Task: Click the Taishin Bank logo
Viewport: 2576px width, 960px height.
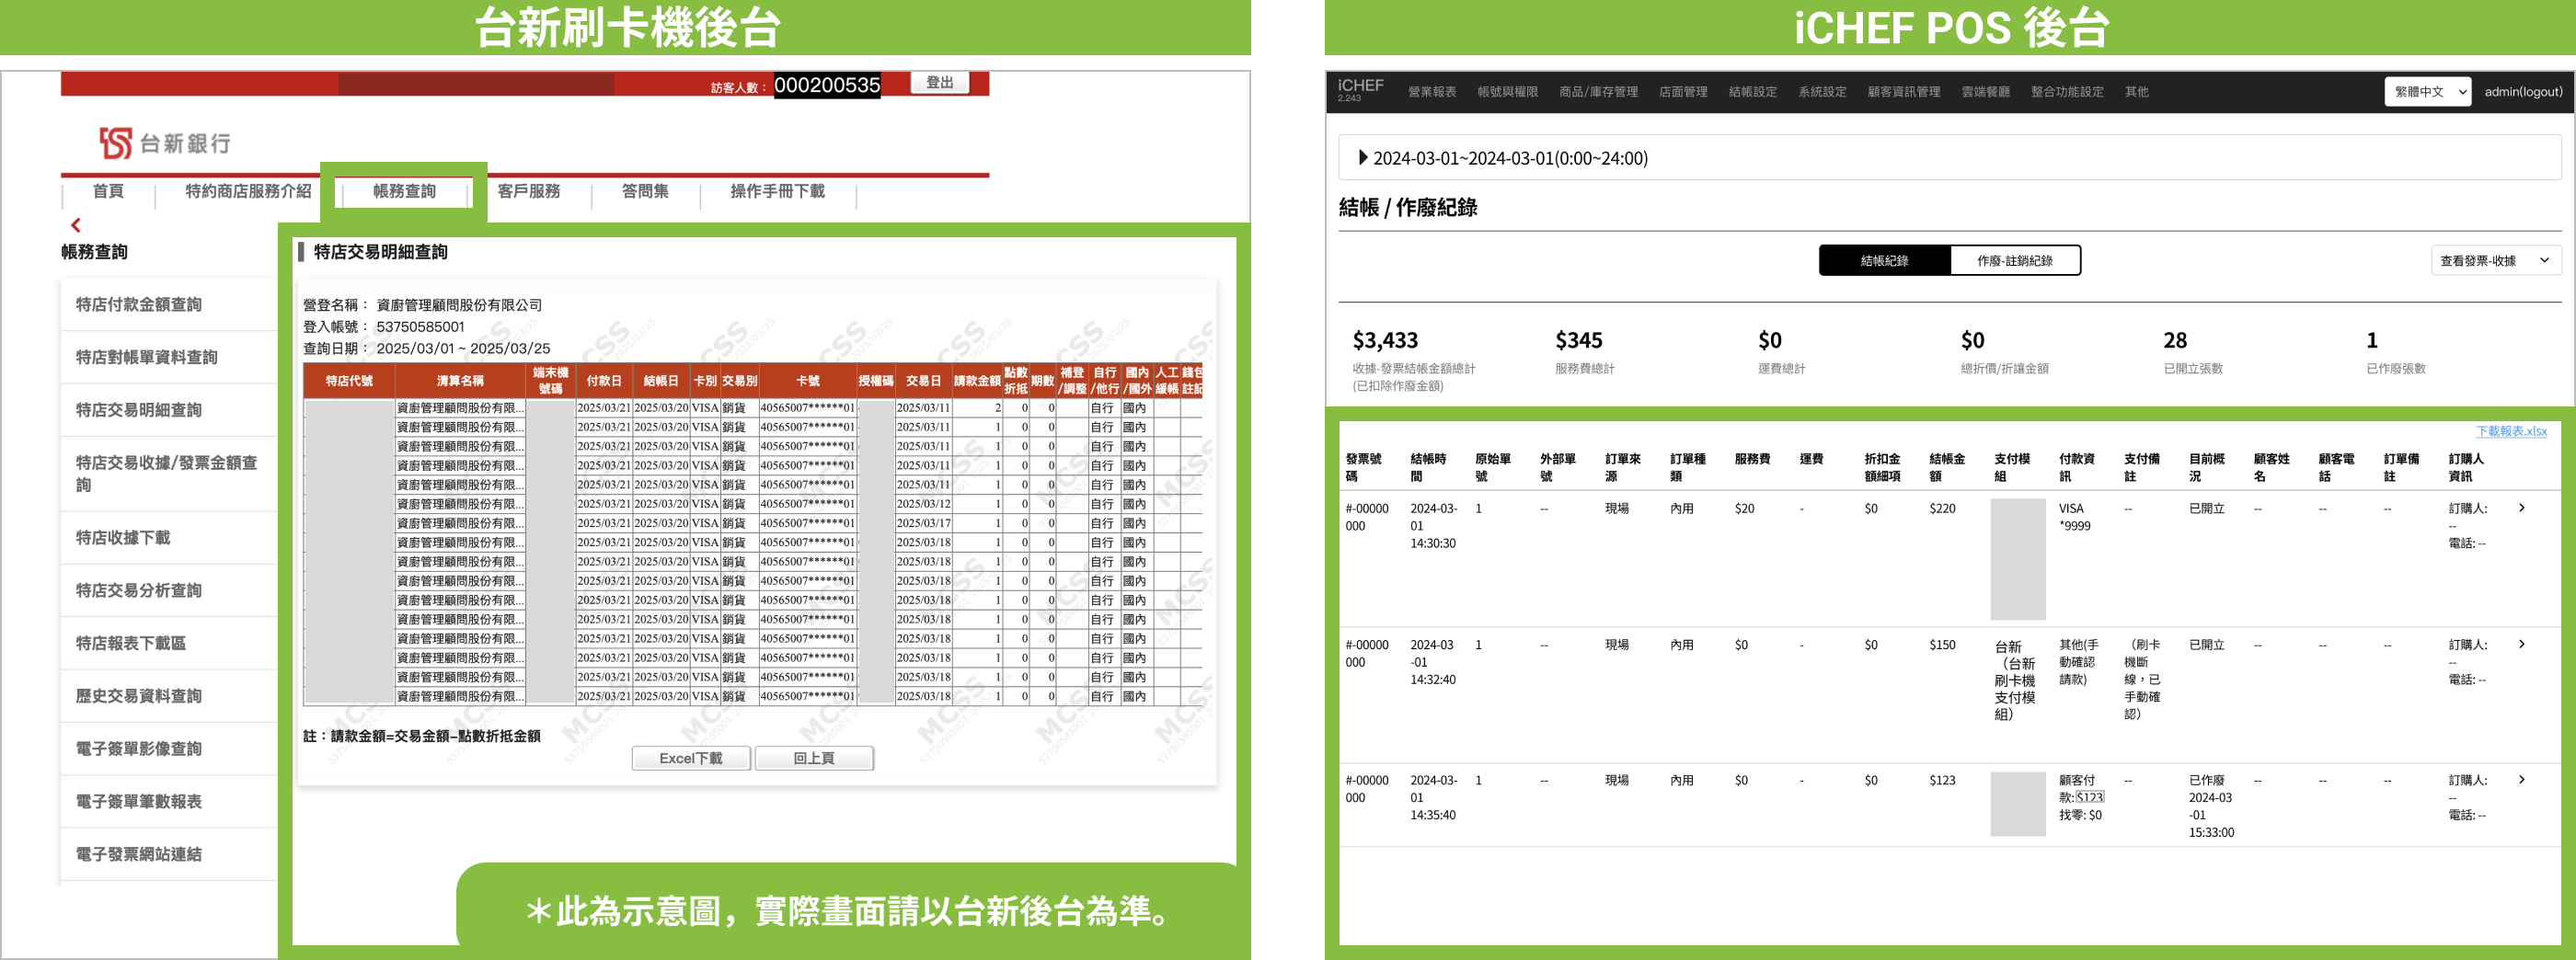Action: [x=165, y=143]
